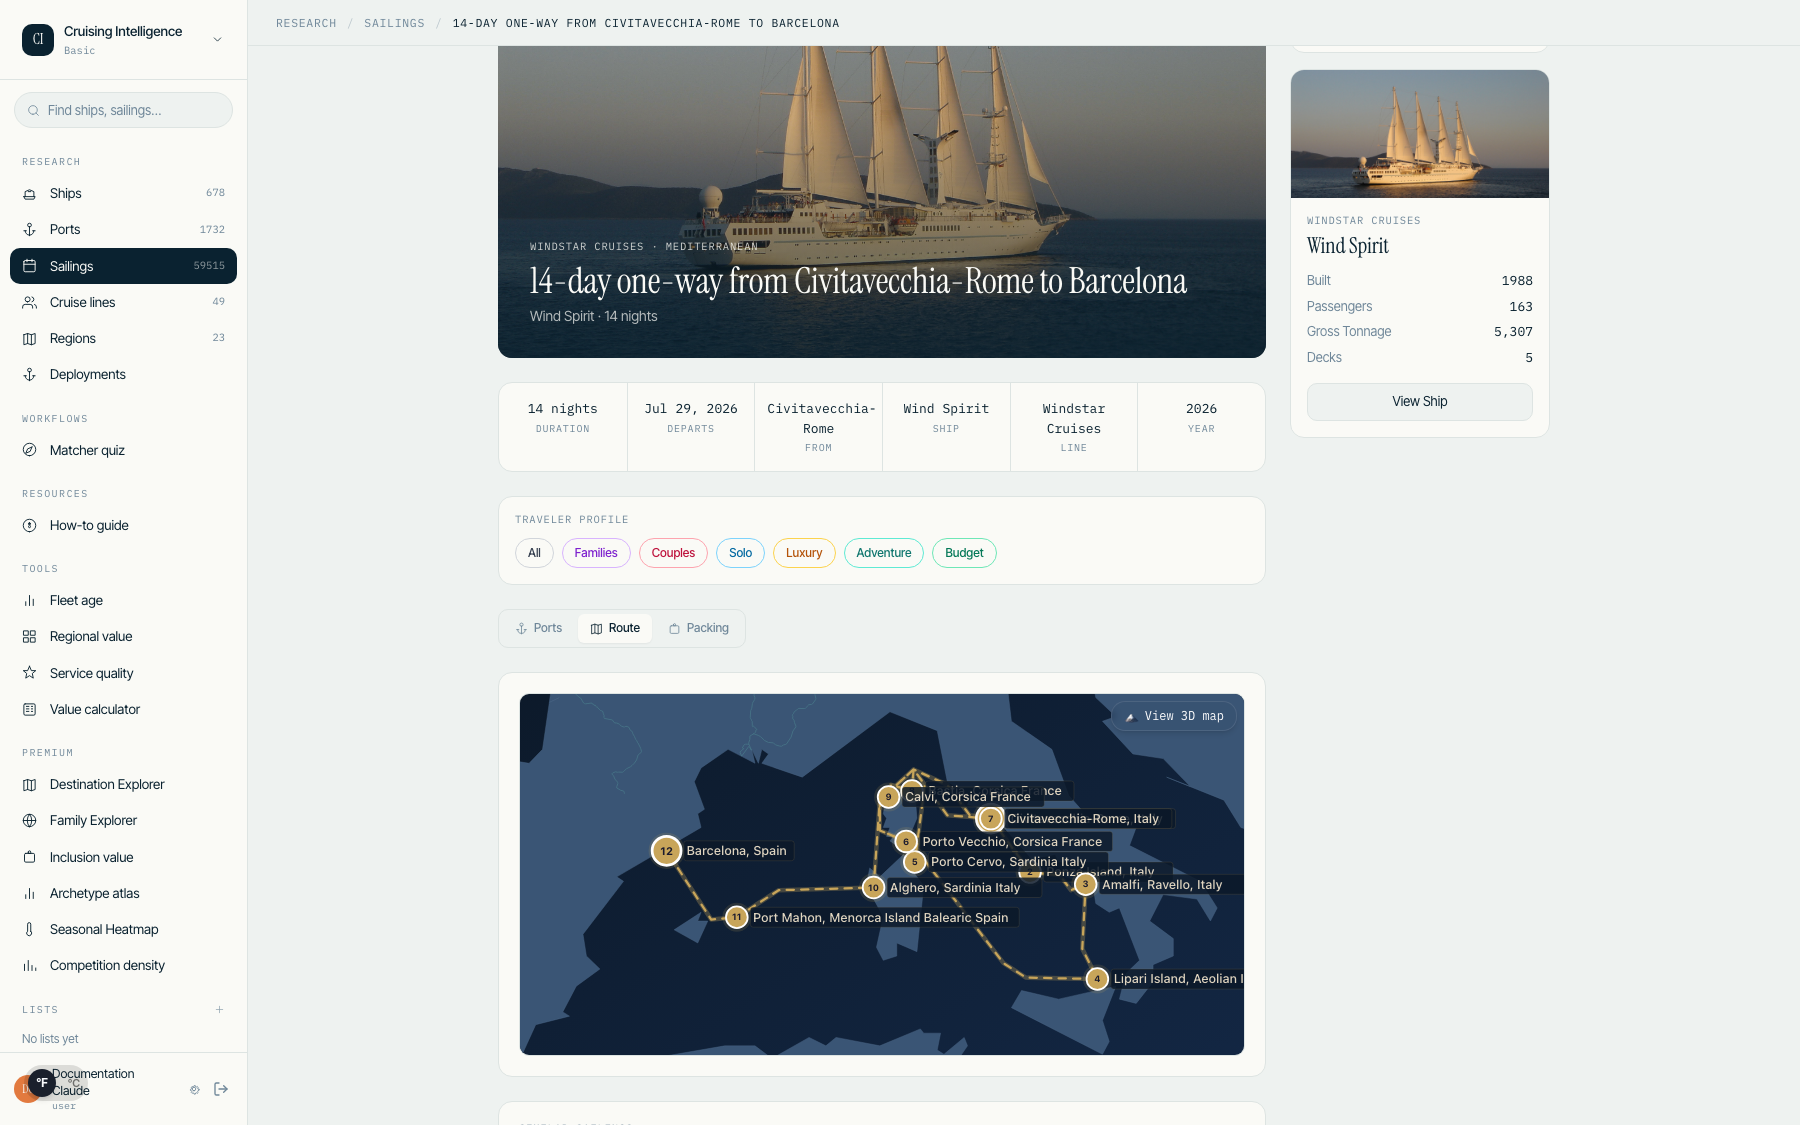Click the Ports anchor icon in sidebar
1800x1125 pixels.
click(30, 230)
